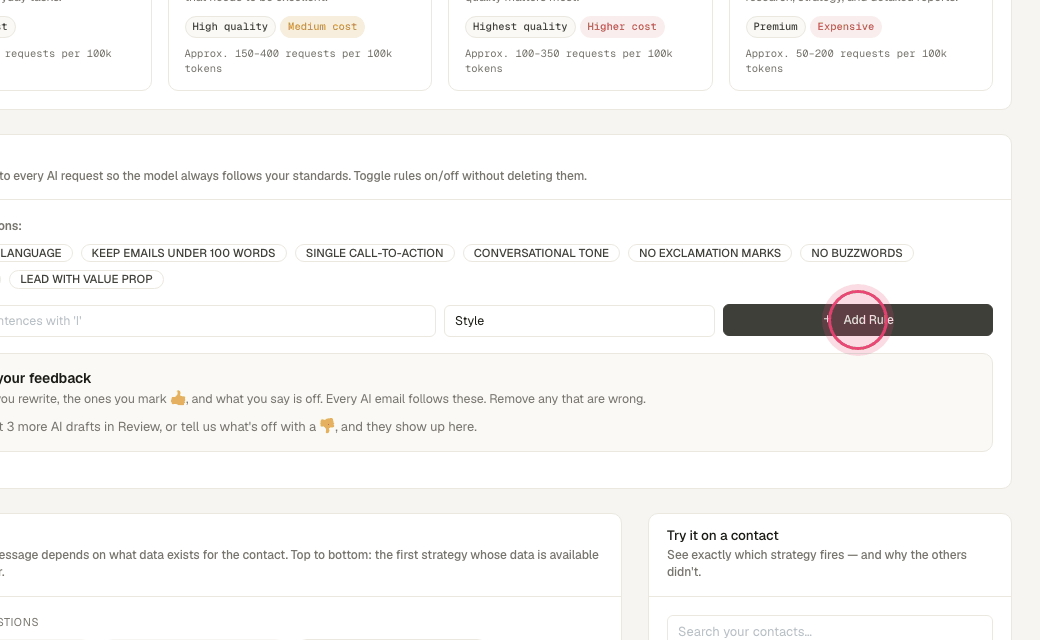Click the text Approx. 100-350 requests per 100k
Screen dimensions: 1040x640
568,54
